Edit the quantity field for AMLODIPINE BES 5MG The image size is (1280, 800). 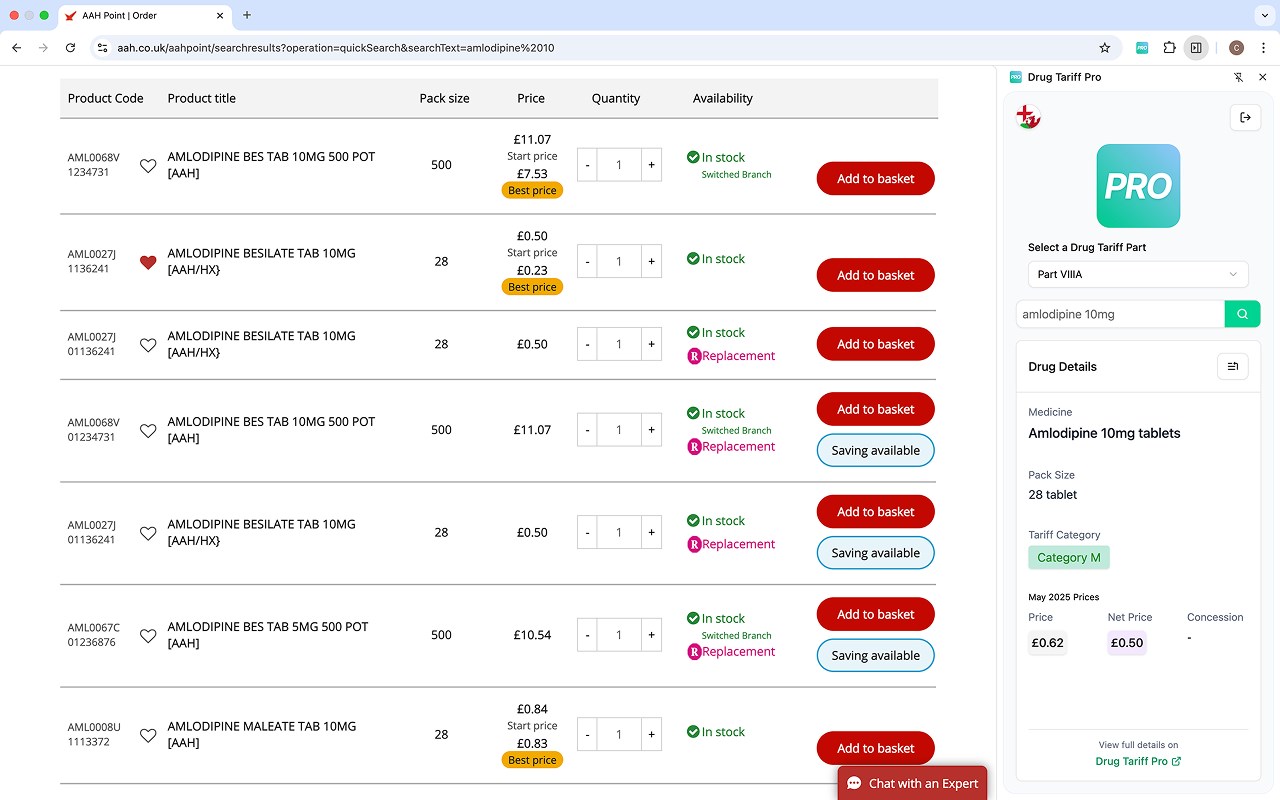[x=619, y=635]
